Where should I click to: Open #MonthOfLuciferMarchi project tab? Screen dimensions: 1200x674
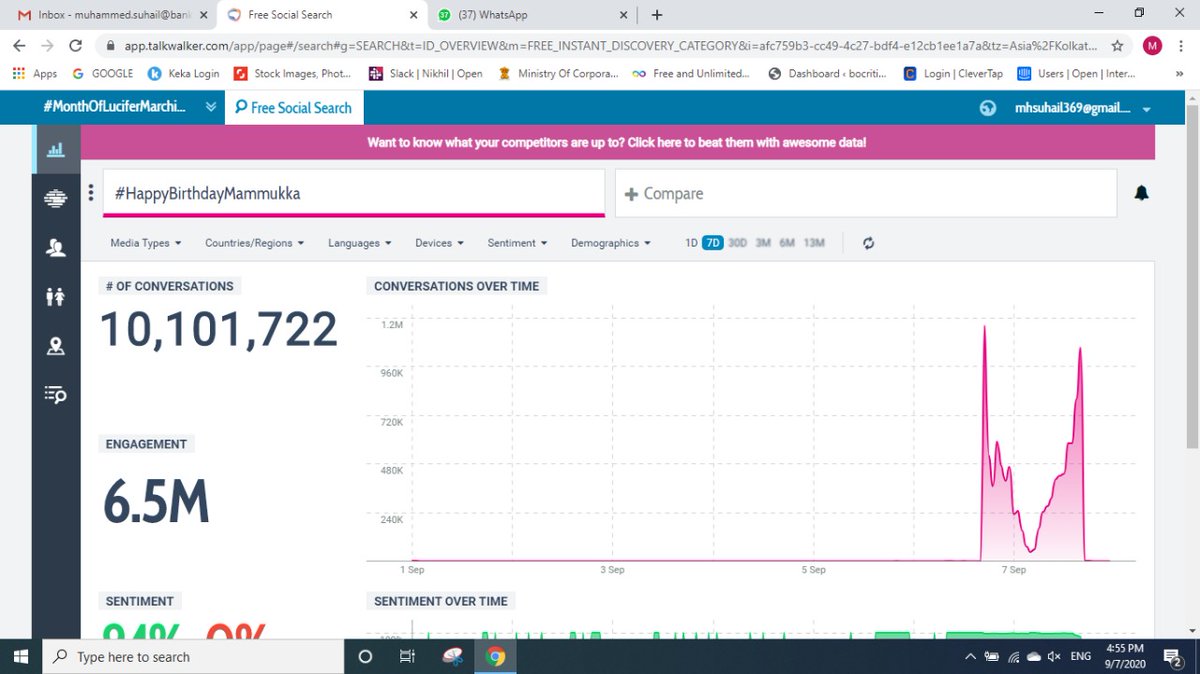pyautogui.click(x=114, y=108)
